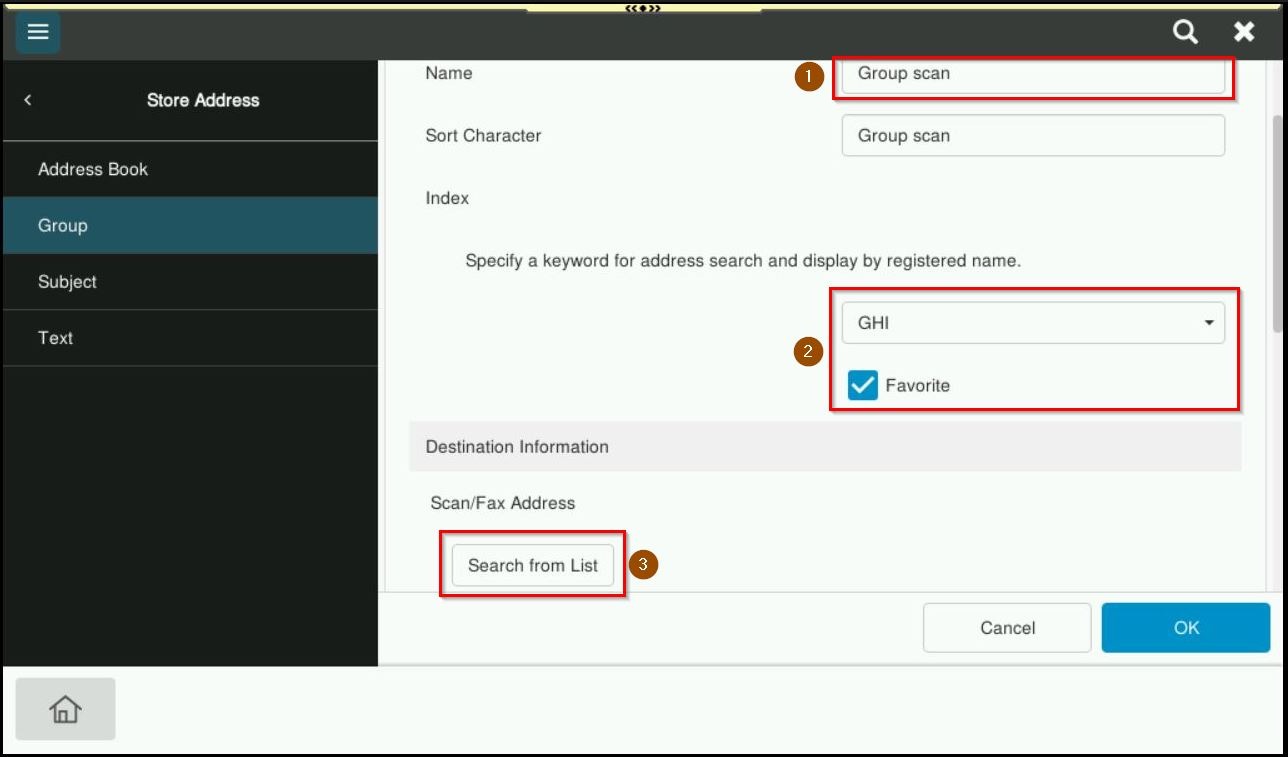Image resolution: width=1288 pixels, height=757 pixels.
Task: Click the Cancel button
Action: 1006,628
